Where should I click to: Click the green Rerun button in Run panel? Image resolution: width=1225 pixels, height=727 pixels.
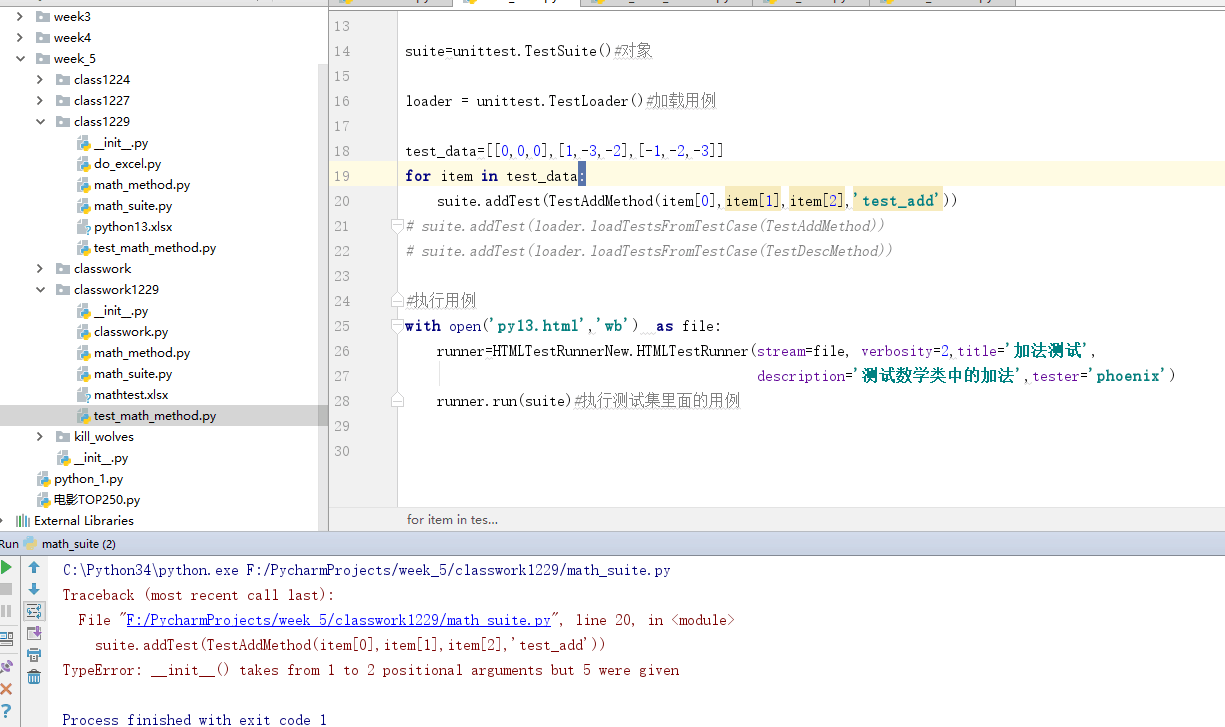click(7, 567)
